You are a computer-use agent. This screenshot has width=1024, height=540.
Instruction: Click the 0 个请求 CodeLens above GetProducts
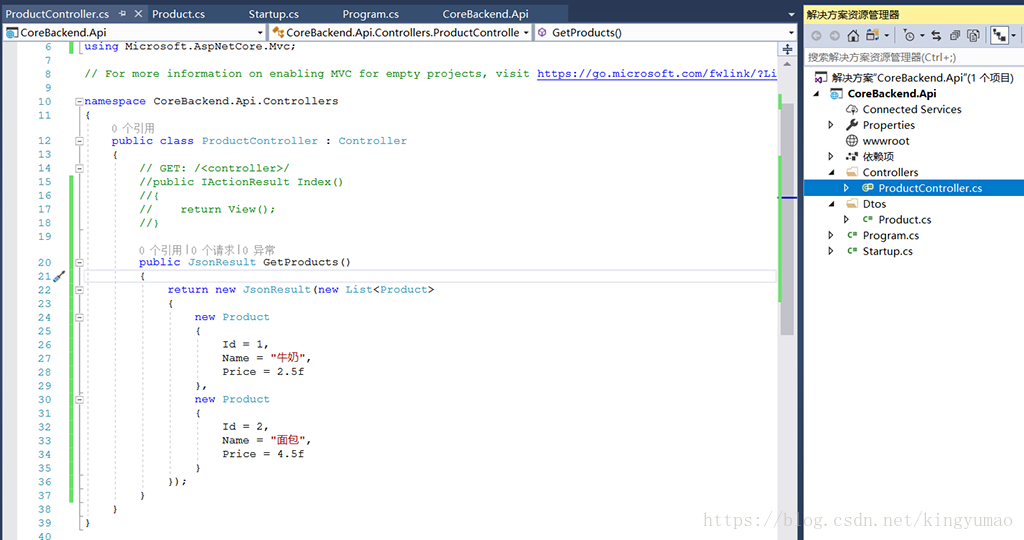tap(212, 250)
